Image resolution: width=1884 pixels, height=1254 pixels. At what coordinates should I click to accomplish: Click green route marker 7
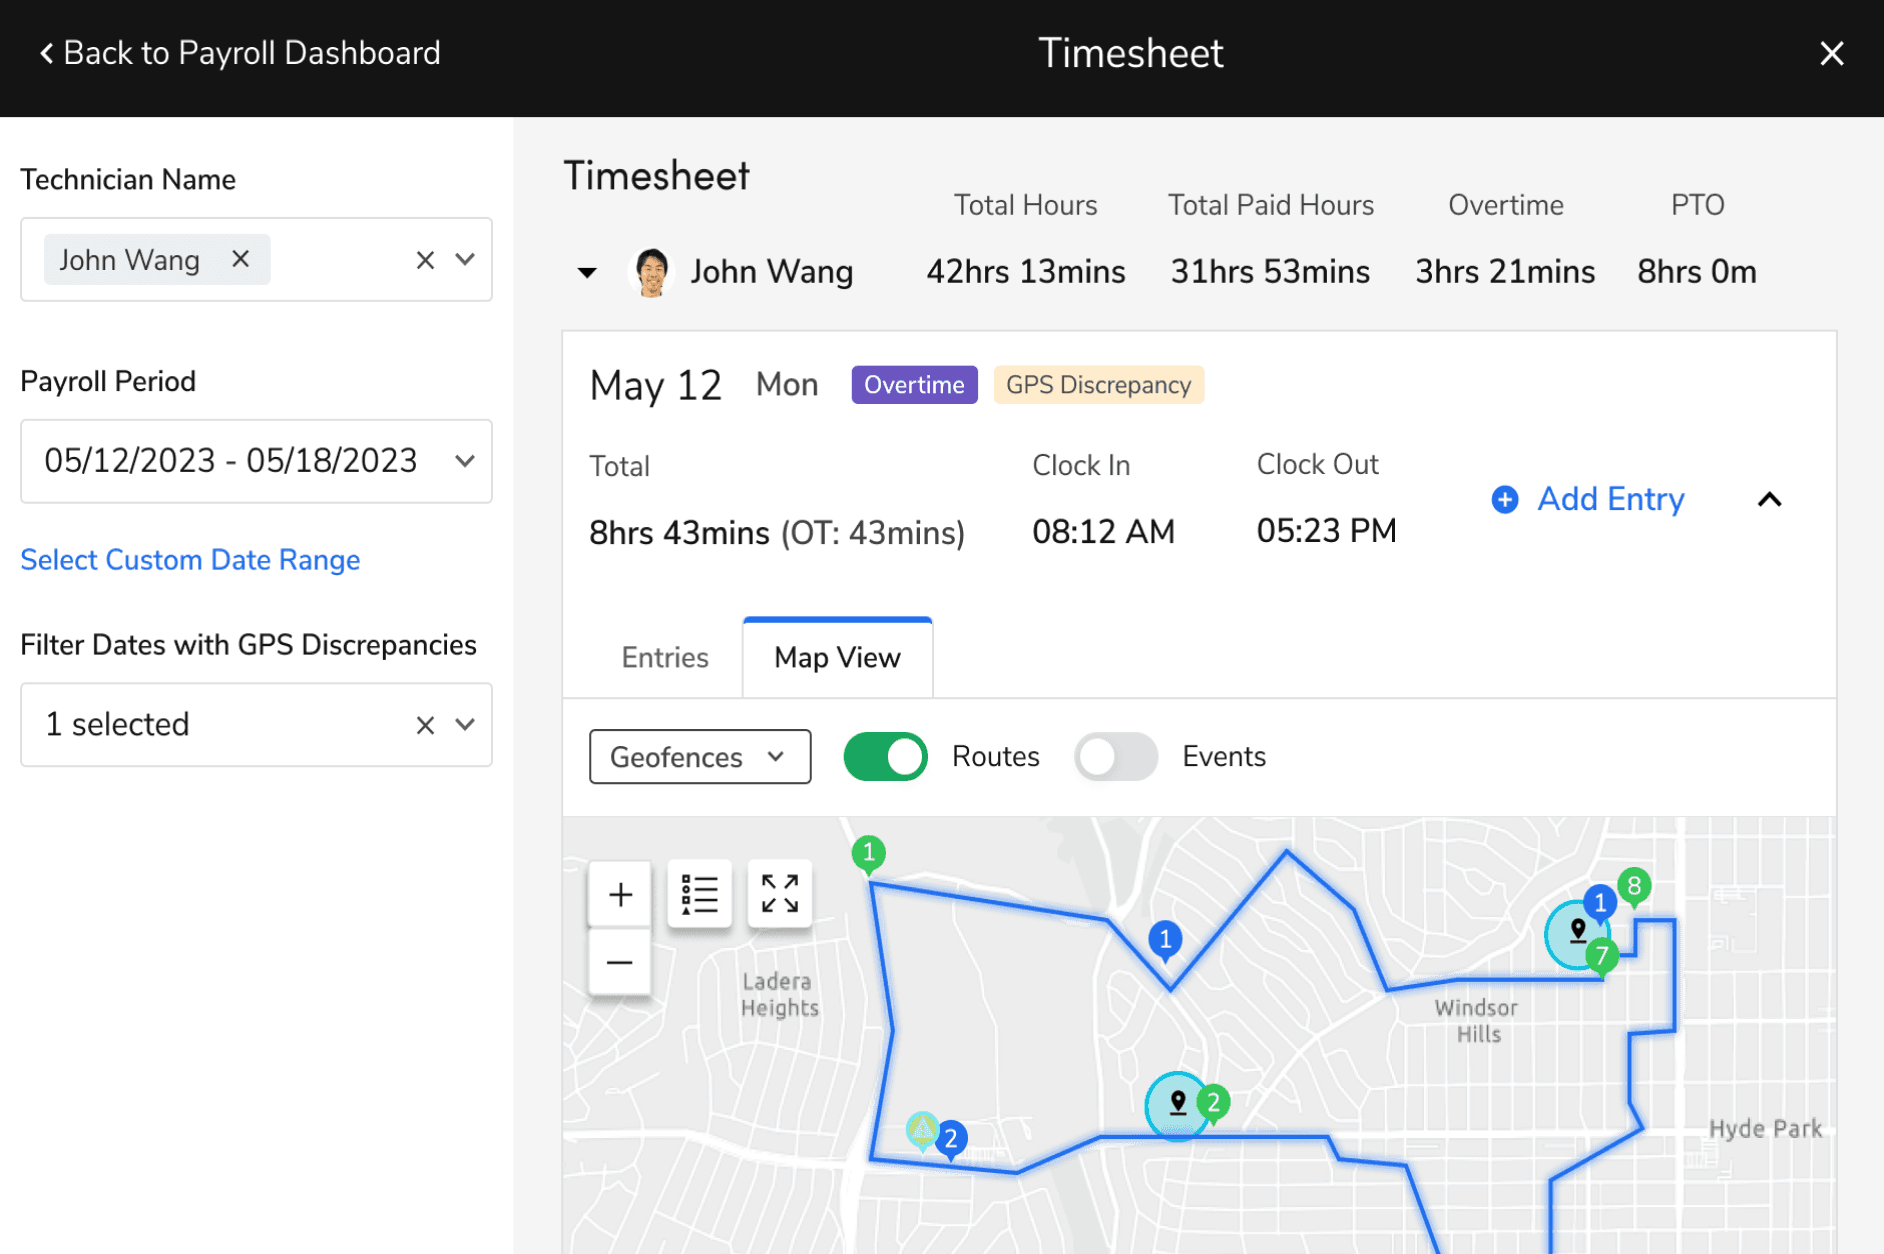[1602, 957]
